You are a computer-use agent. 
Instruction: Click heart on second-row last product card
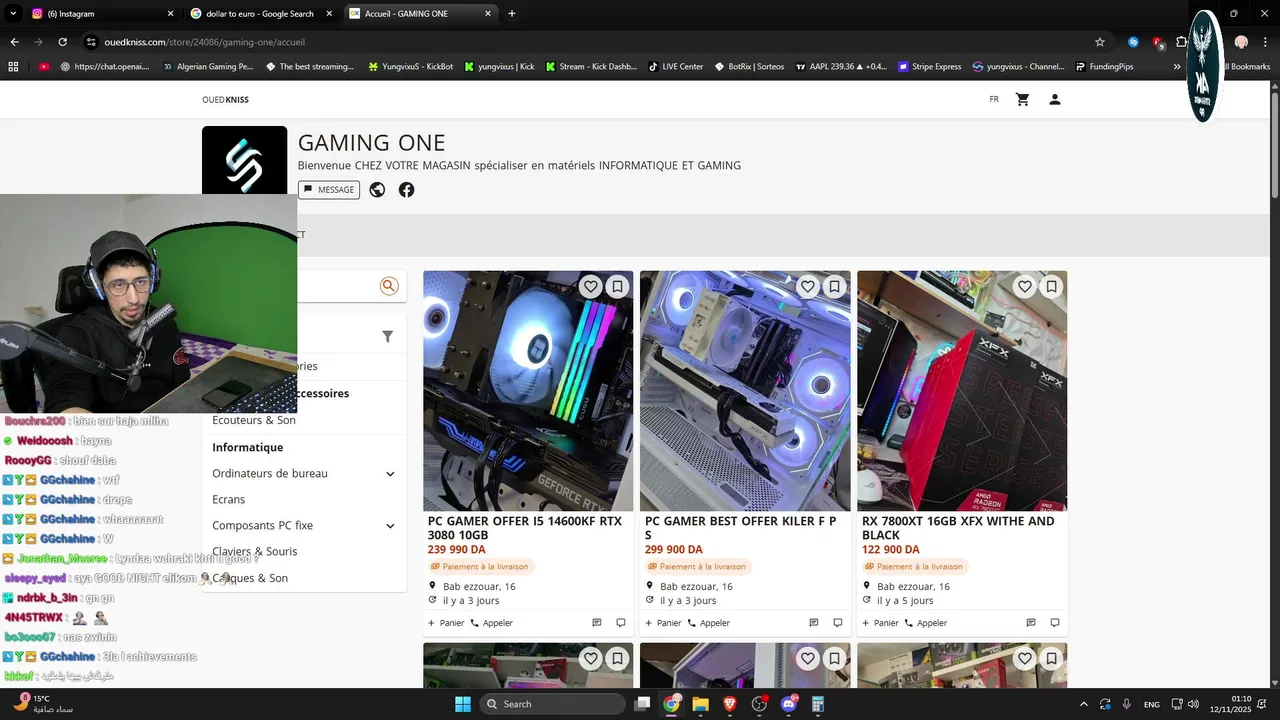[x=1025, y=659]
